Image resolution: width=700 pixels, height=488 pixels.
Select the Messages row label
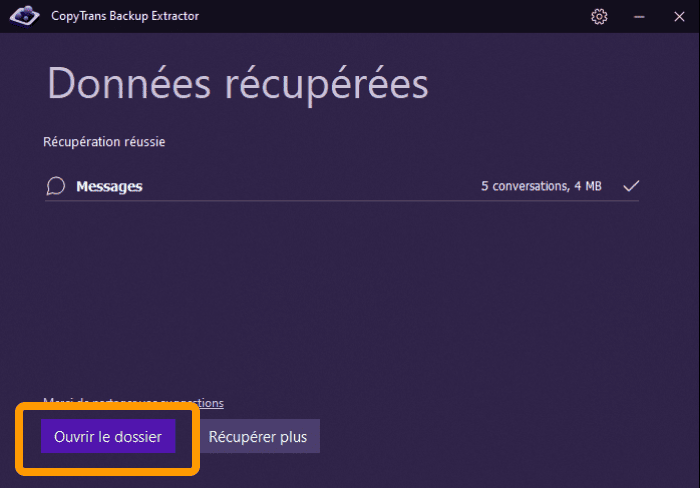pyautogui.click(x=109, y=186)
